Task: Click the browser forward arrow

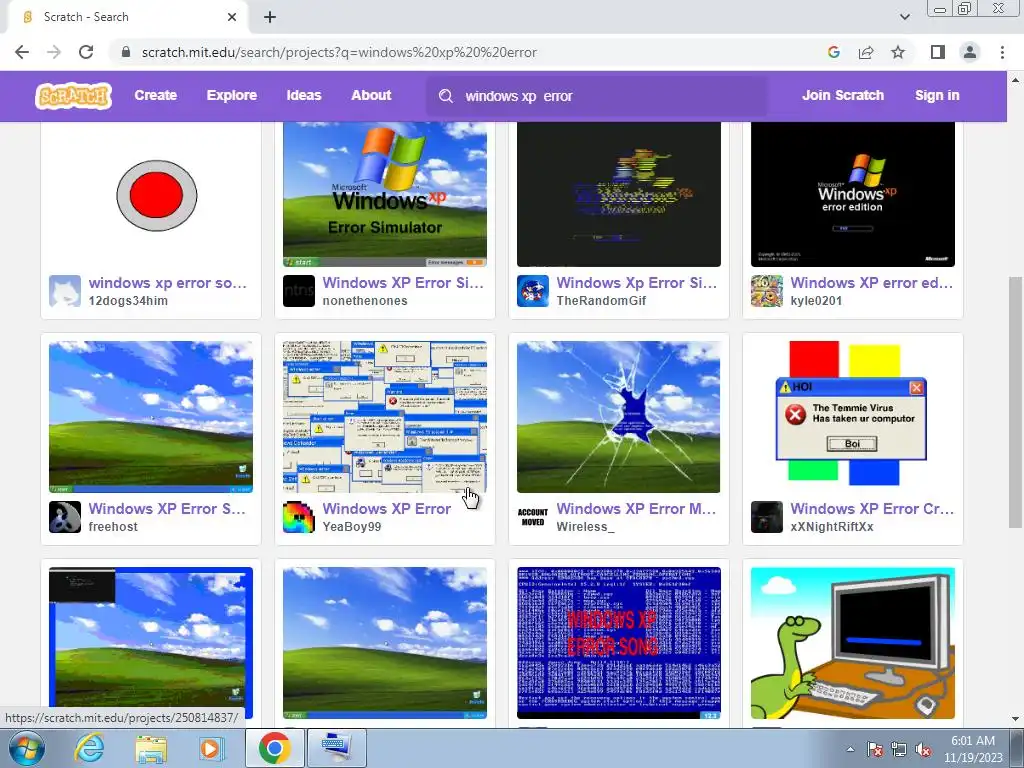Action: click(x=54, y=52)
